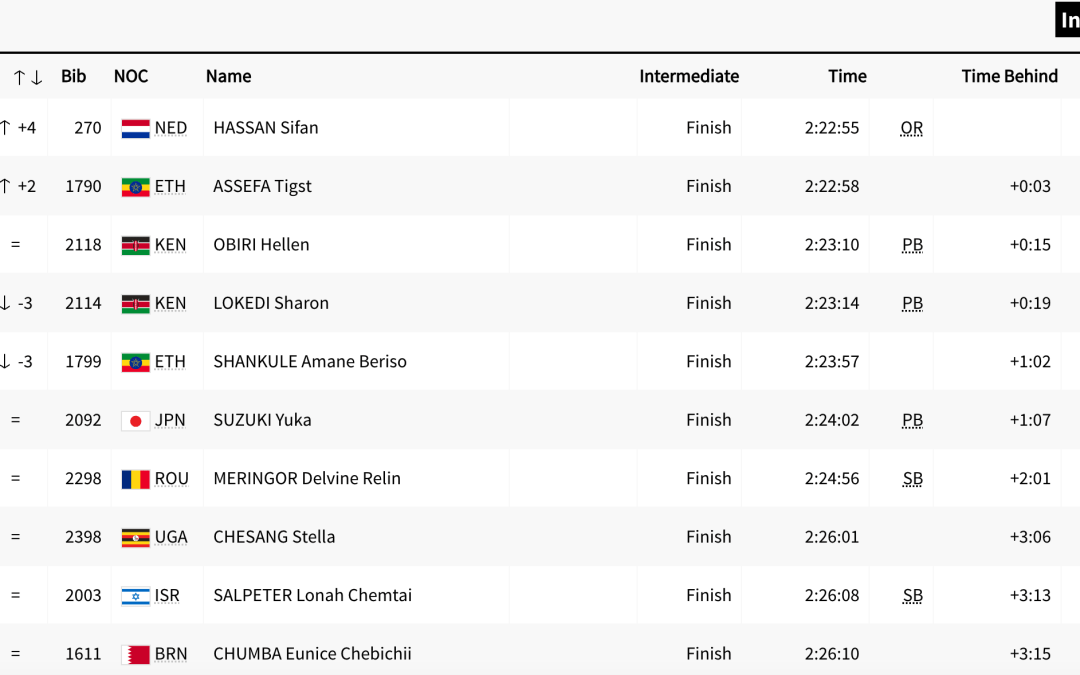Click the black button at top right
Viewport: 1080px width, 675px height.
point(1068,20)
